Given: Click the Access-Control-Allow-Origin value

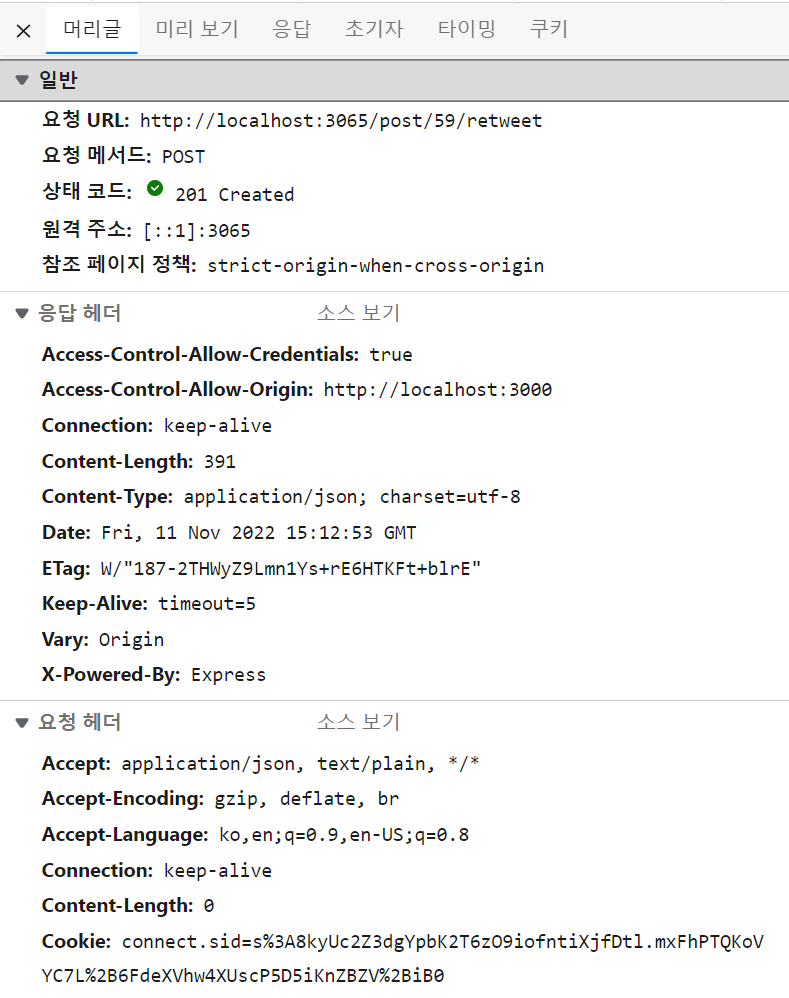Looking at the screenshot, I should click(x=438, y=390).
